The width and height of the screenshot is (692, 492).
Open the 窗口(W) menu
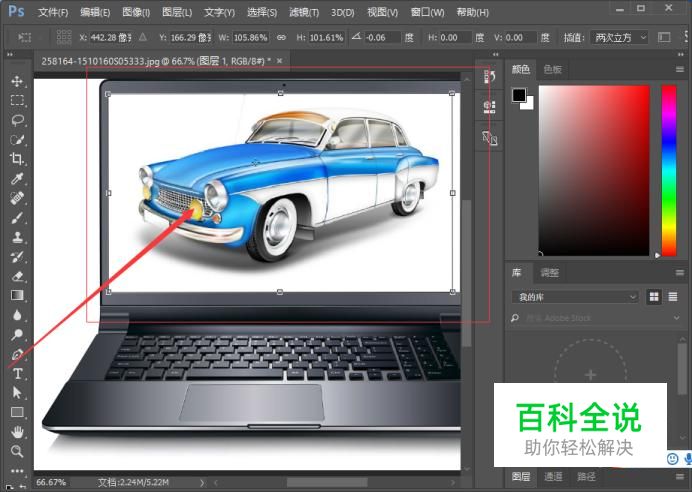coord(427,12)
